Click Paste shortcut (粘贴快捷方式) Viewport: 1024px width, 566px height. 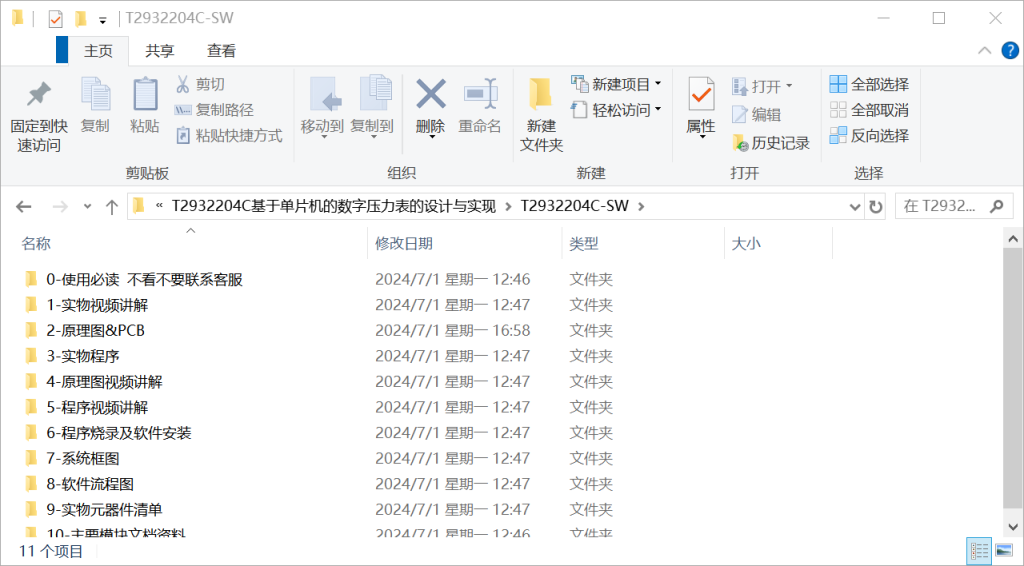(x=229, y=136)
